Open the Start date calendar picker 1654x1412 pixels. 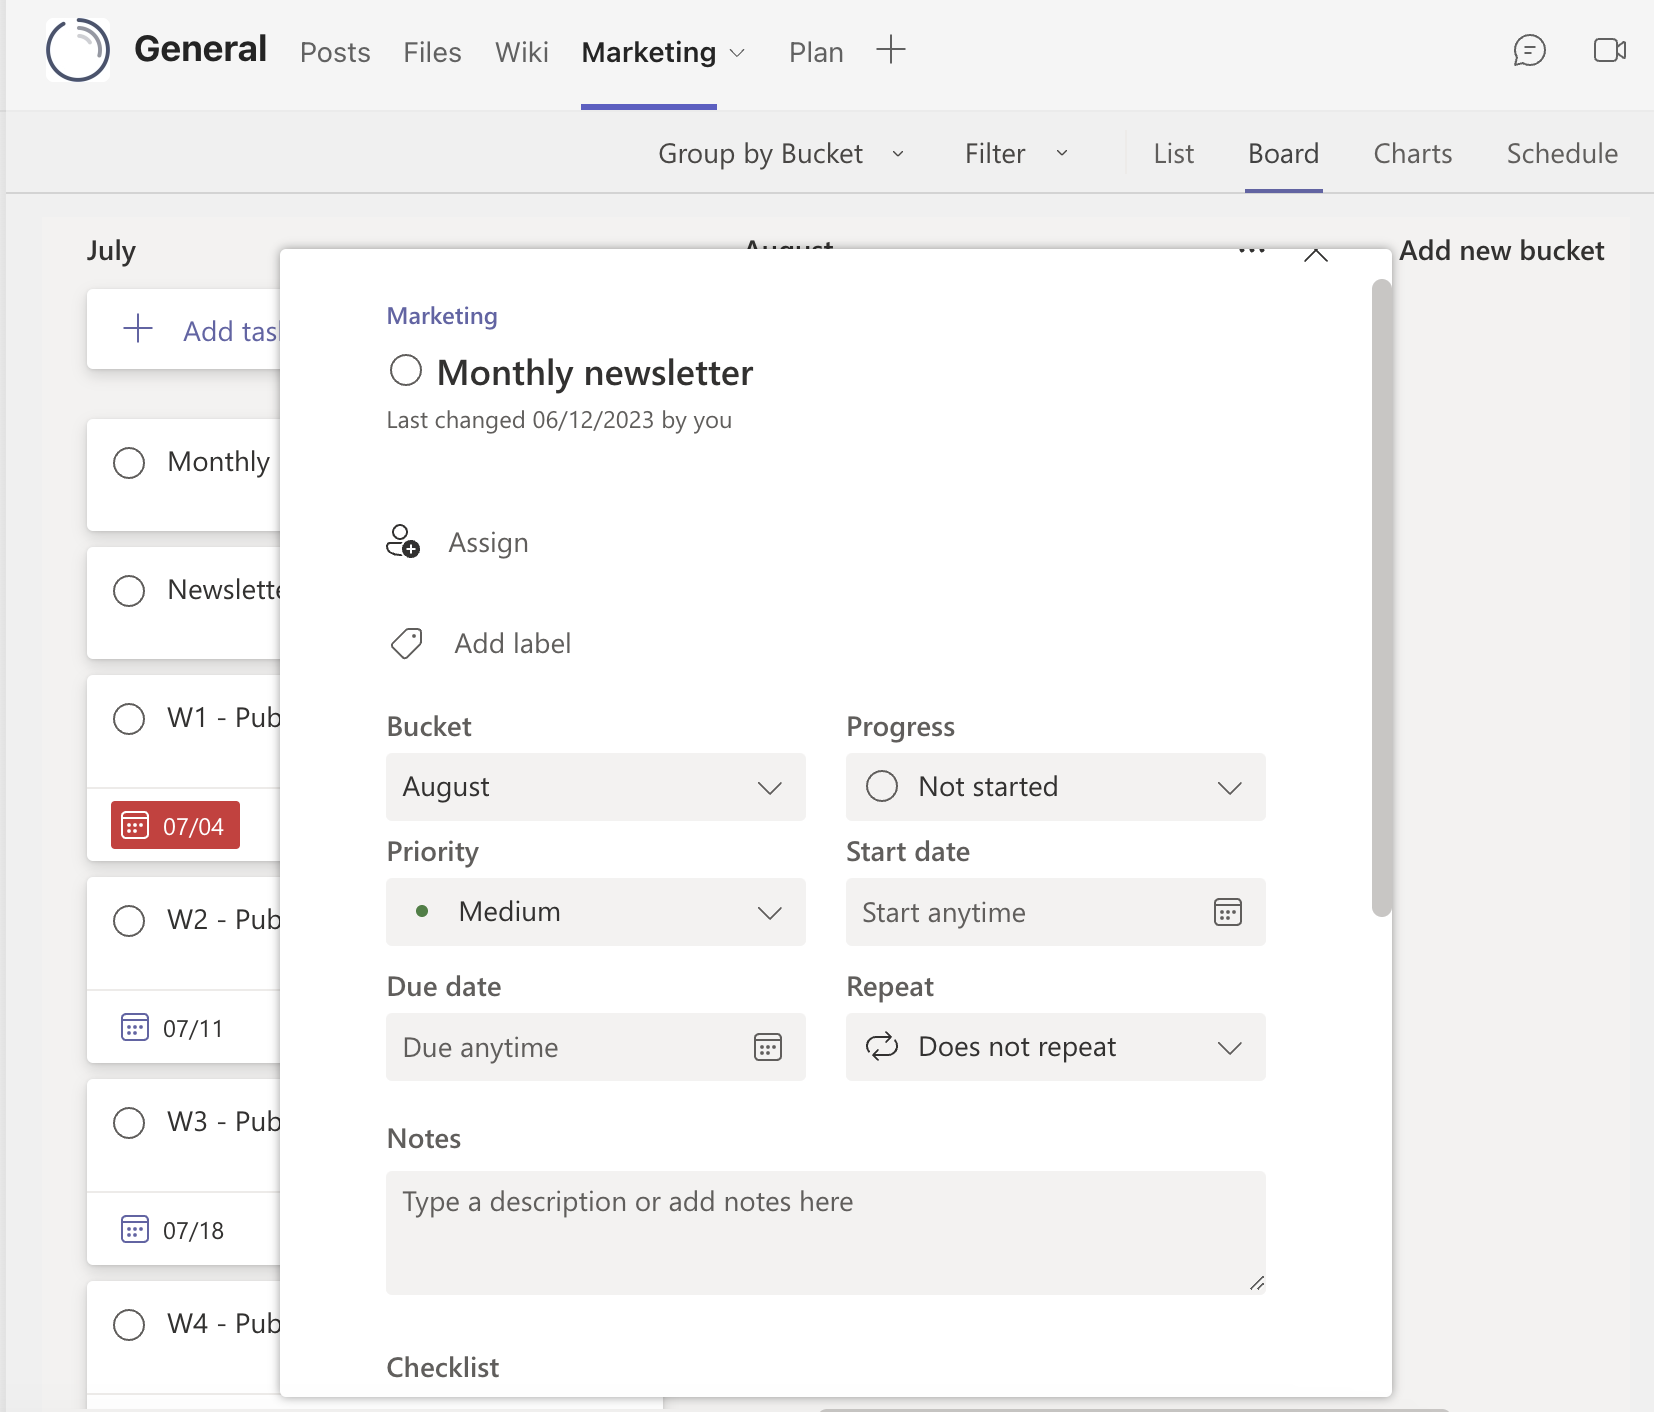[x=1228, y=912]
